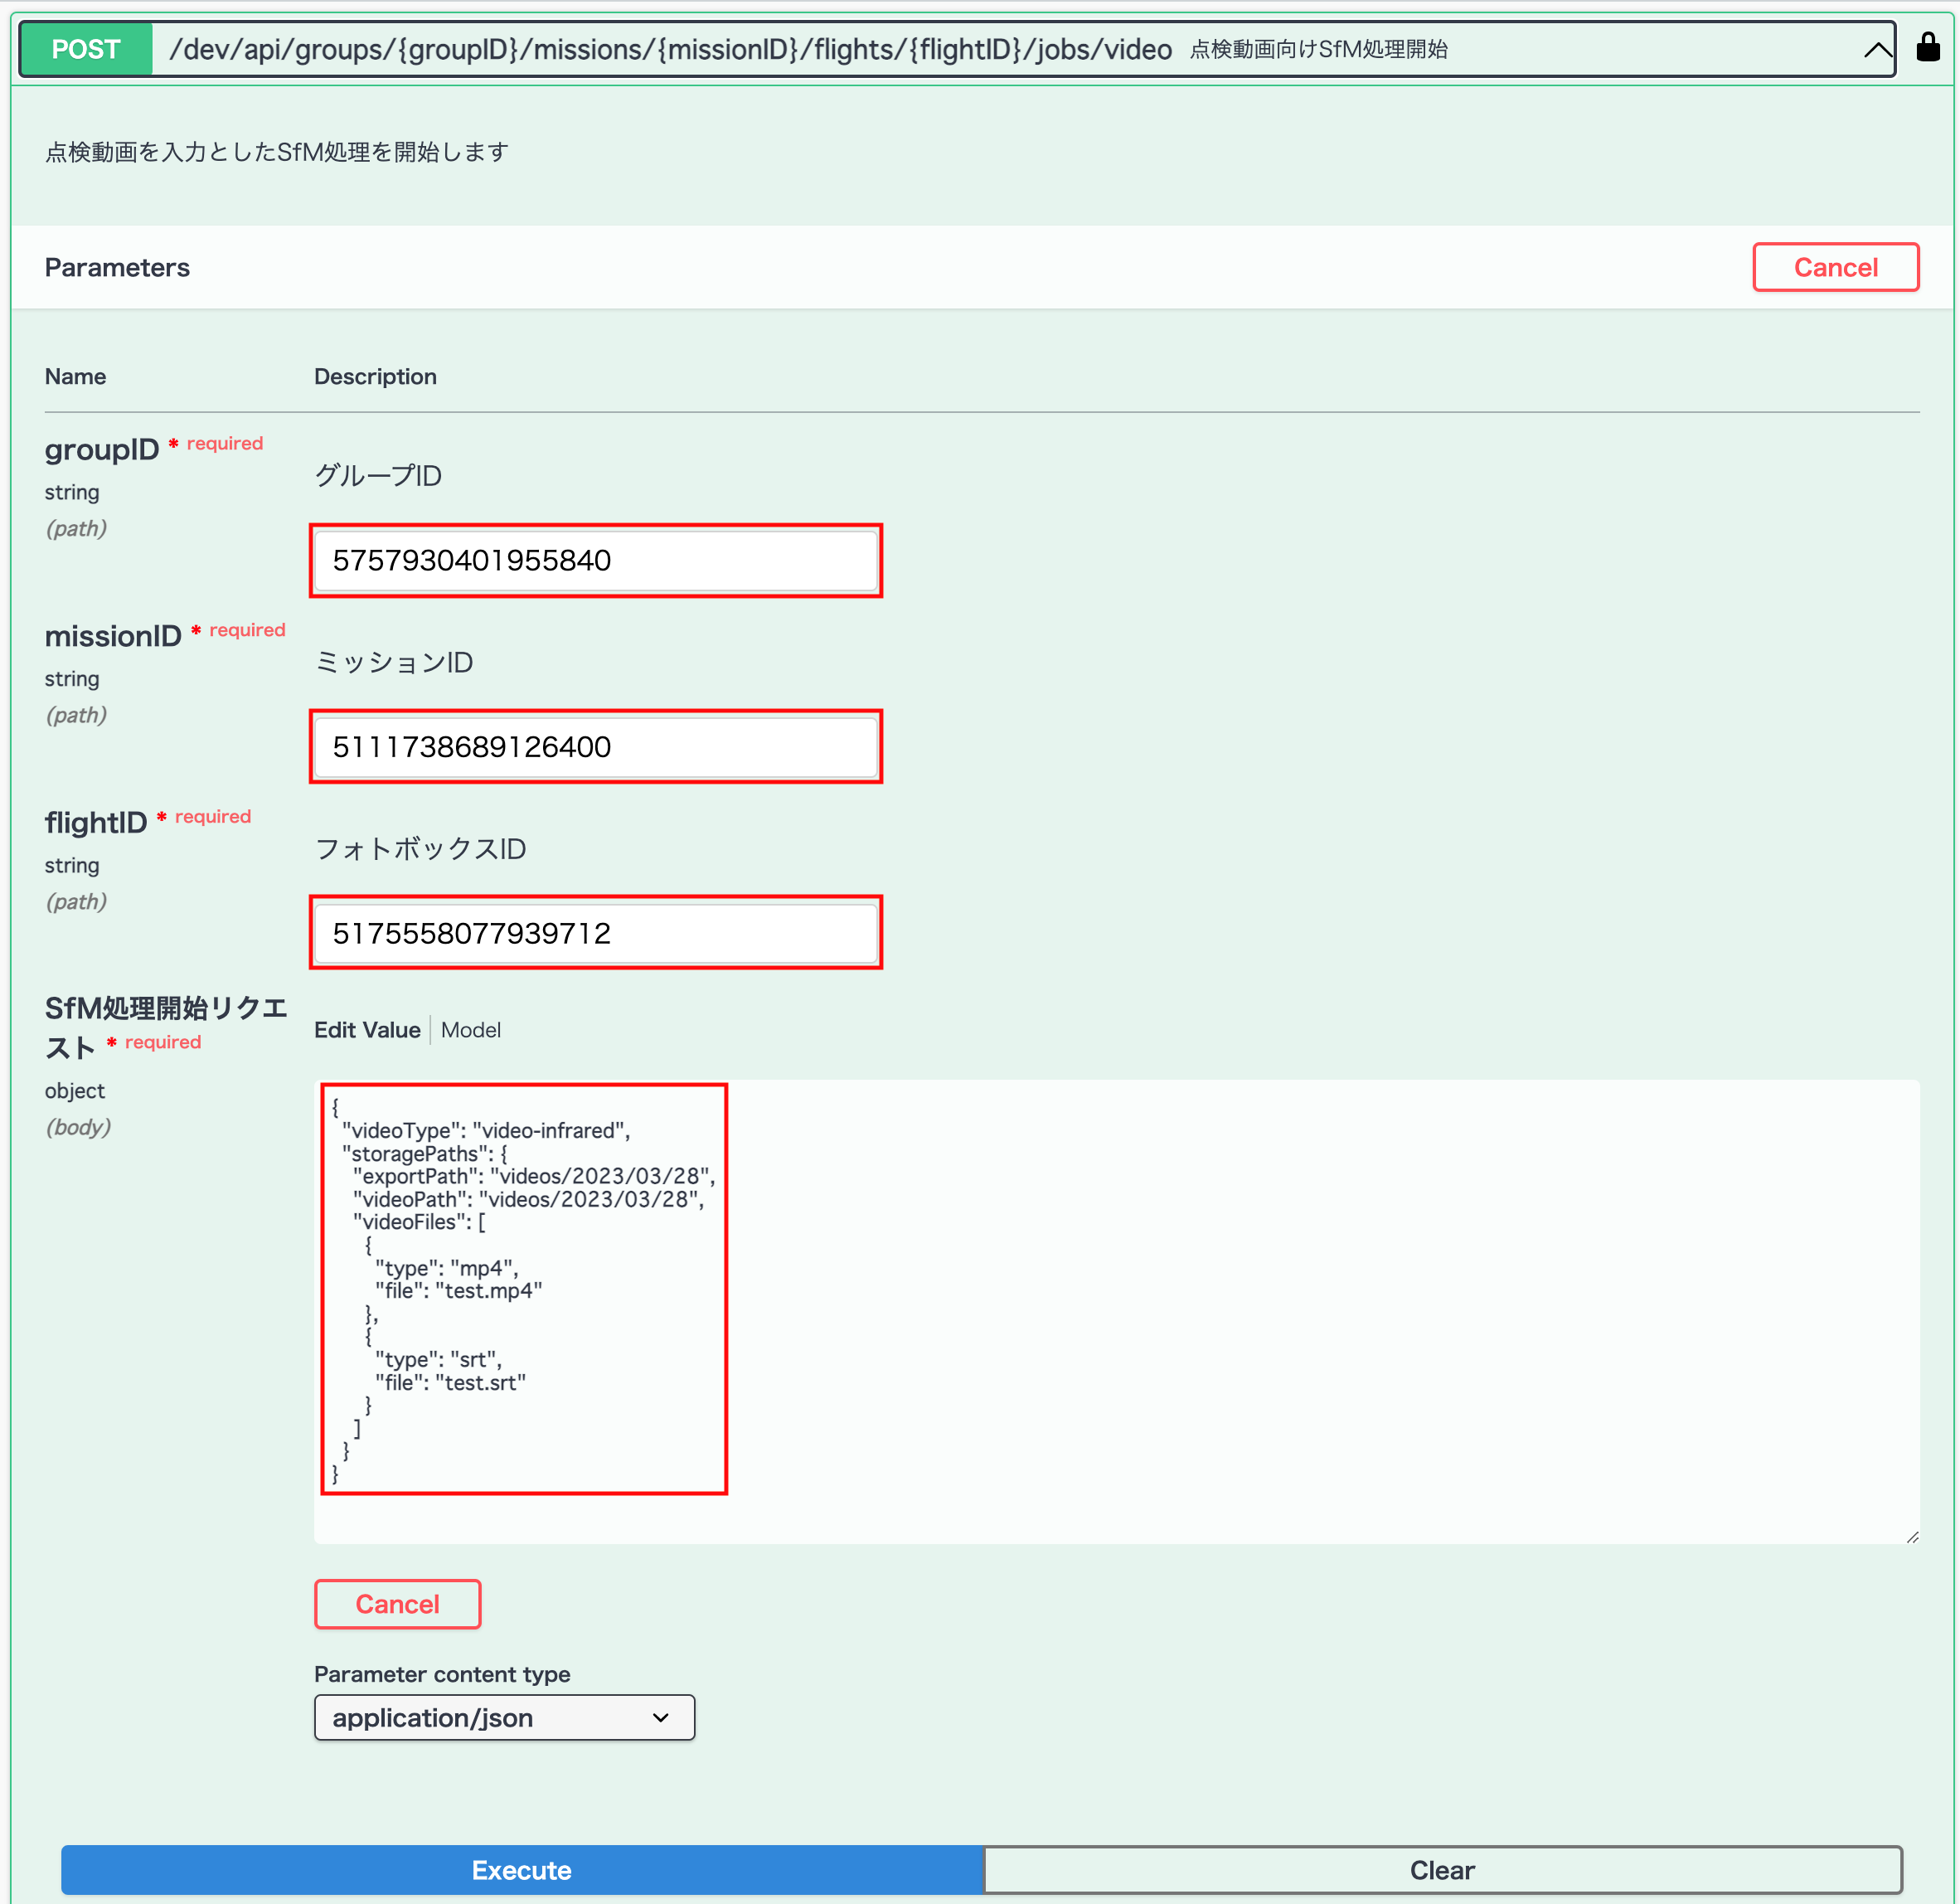Grab the textarea resize handle corner

pos(1912,1537)
